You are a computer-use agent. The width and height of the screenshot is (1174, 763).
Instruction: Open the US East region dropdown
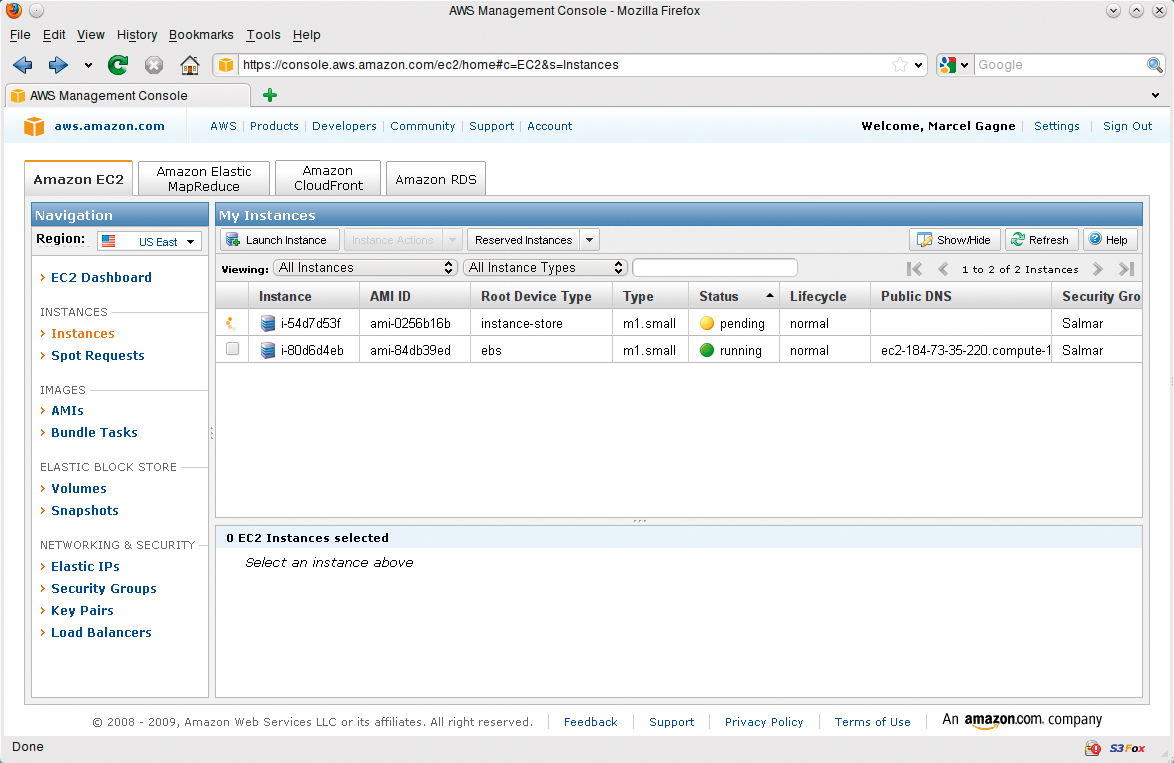tap(150, 242)
